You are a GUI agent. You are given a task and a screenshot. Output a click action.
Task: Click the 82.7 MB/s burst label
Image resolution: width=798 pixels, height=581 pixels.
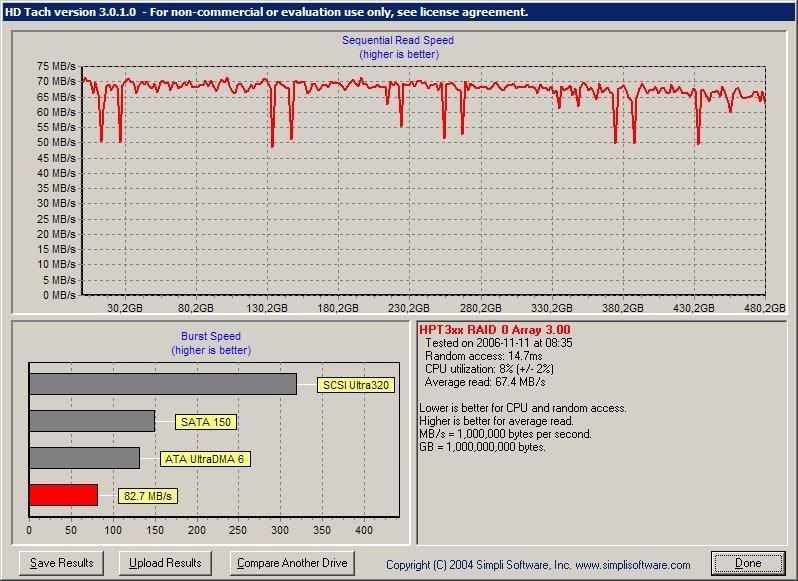click(148, 496)
